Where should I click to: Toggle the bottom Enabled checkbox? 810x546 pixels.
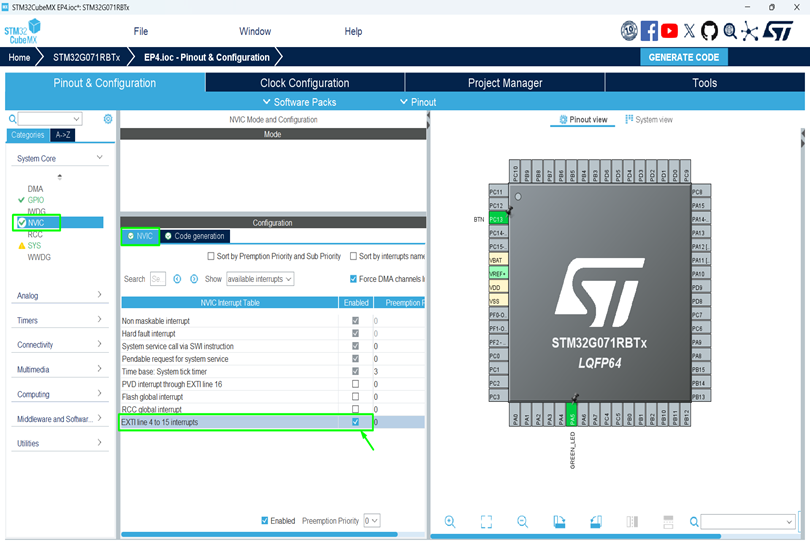(x=264, y=520)
